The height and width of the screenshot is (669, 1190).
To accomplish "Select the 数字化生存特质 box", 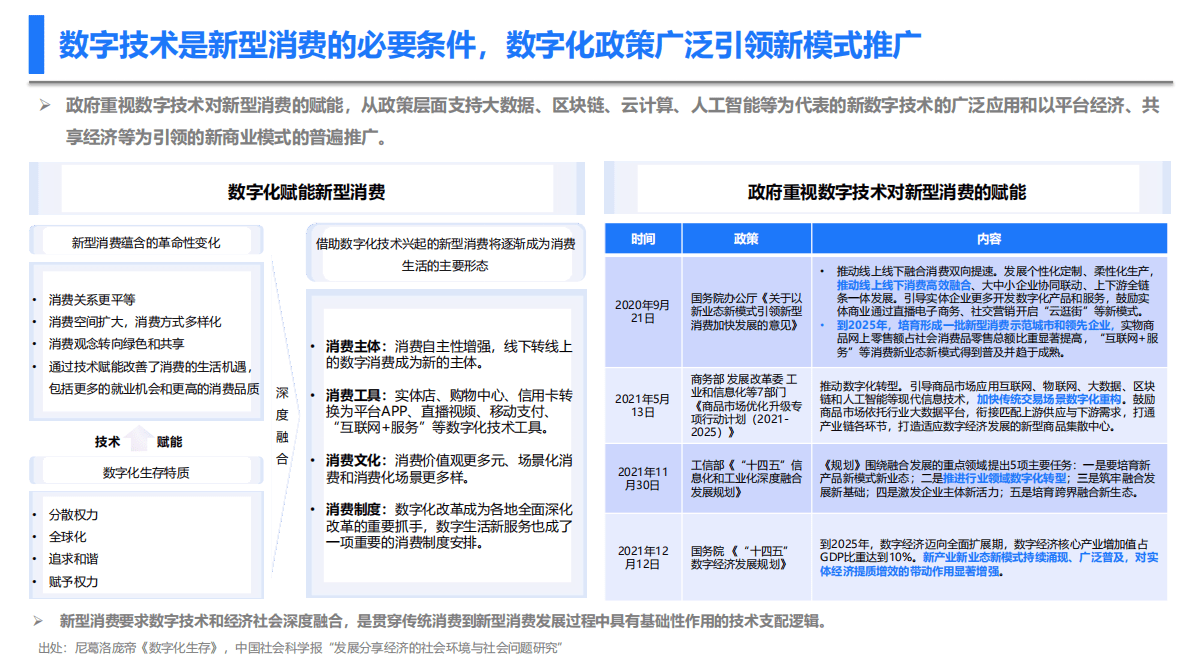I will pyautogui.click(x=146, y=470).
